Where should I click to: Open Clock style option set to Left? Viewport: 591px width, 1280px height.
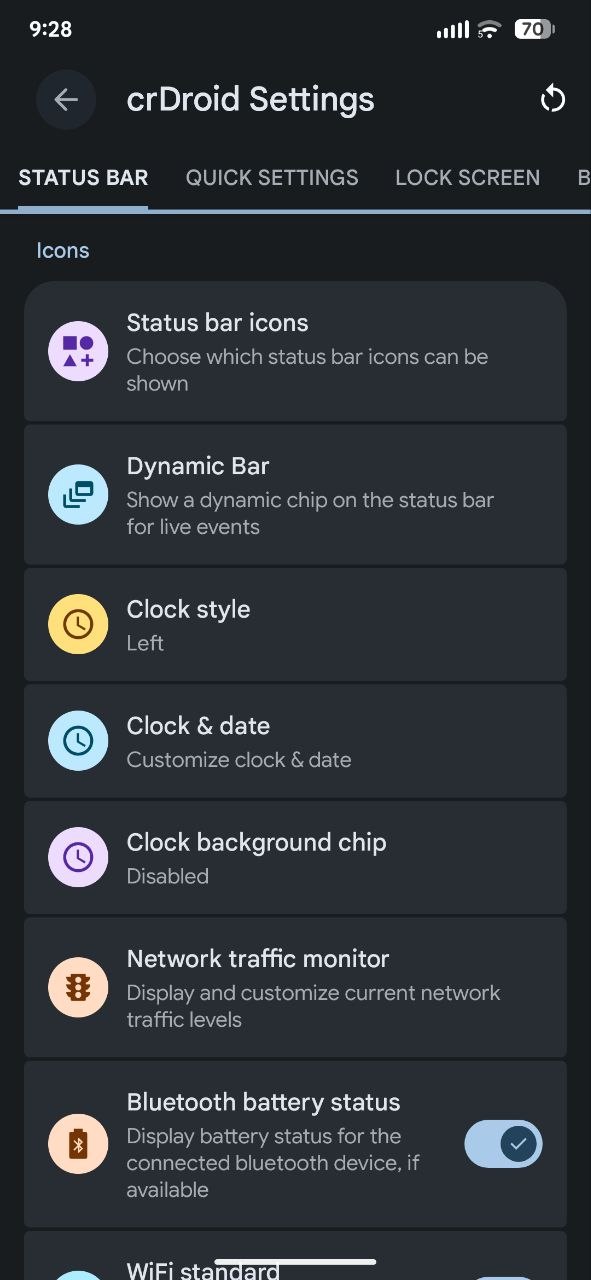tap(295, 624)
